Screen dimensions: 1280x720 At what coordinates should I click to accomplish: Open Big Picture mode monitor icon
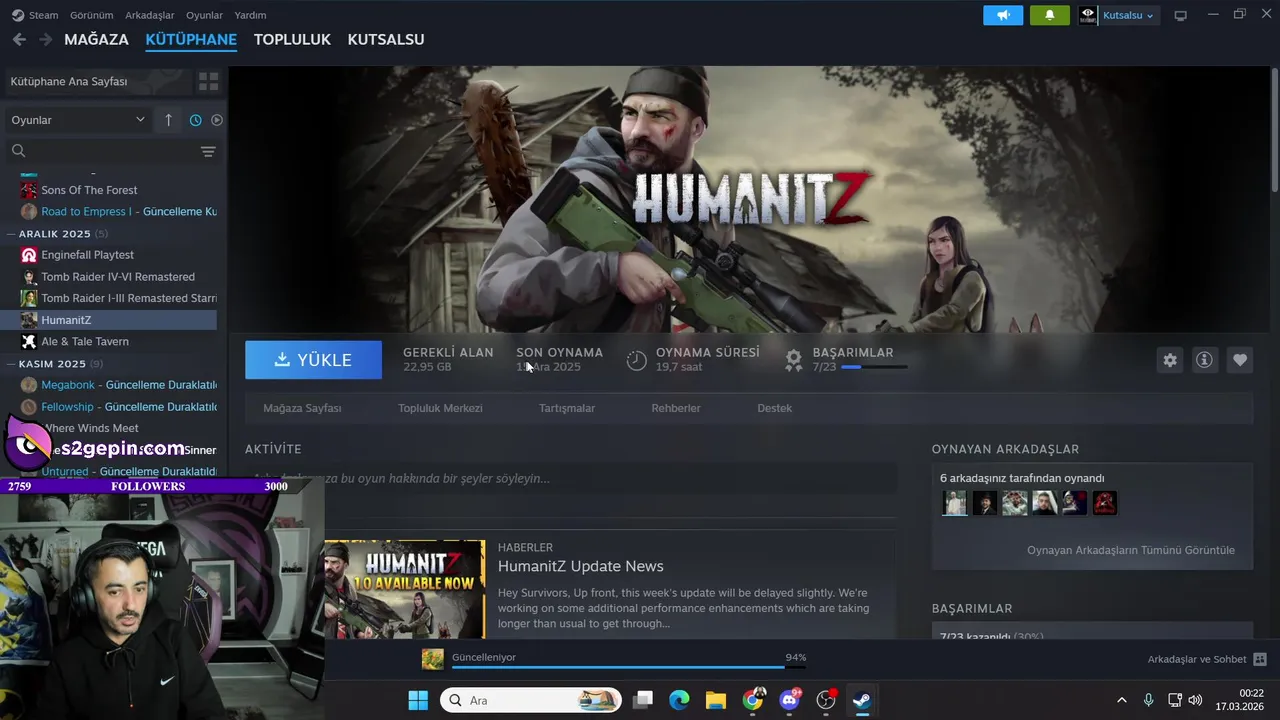pos(1180,16)
